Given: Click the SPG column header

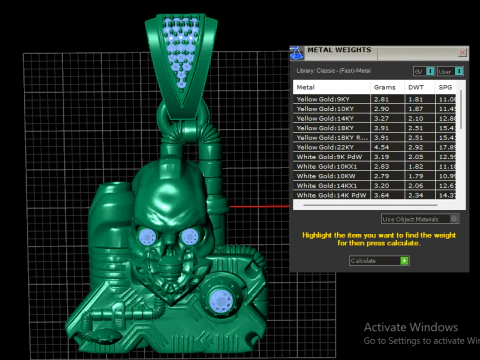Looking at the screenshot, I should point(446,87).
